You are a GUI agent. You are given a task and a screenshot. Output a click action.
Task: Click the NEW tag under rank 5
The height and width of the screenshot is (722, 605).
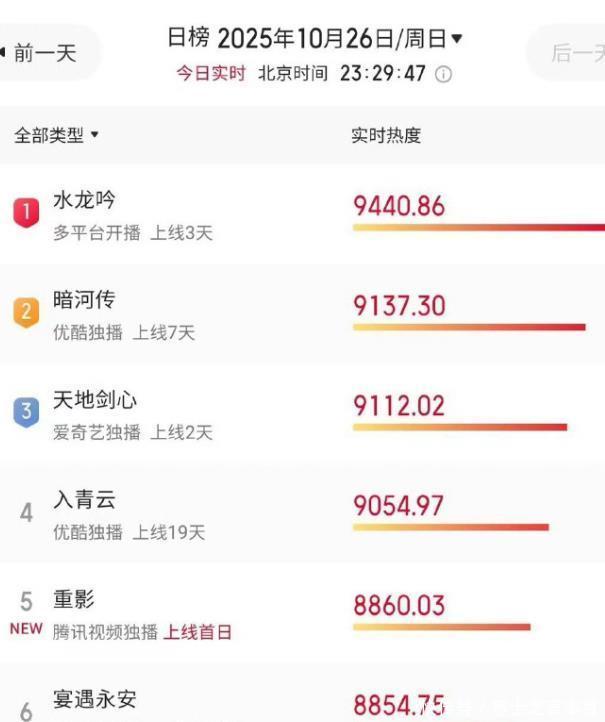[26, 630]
